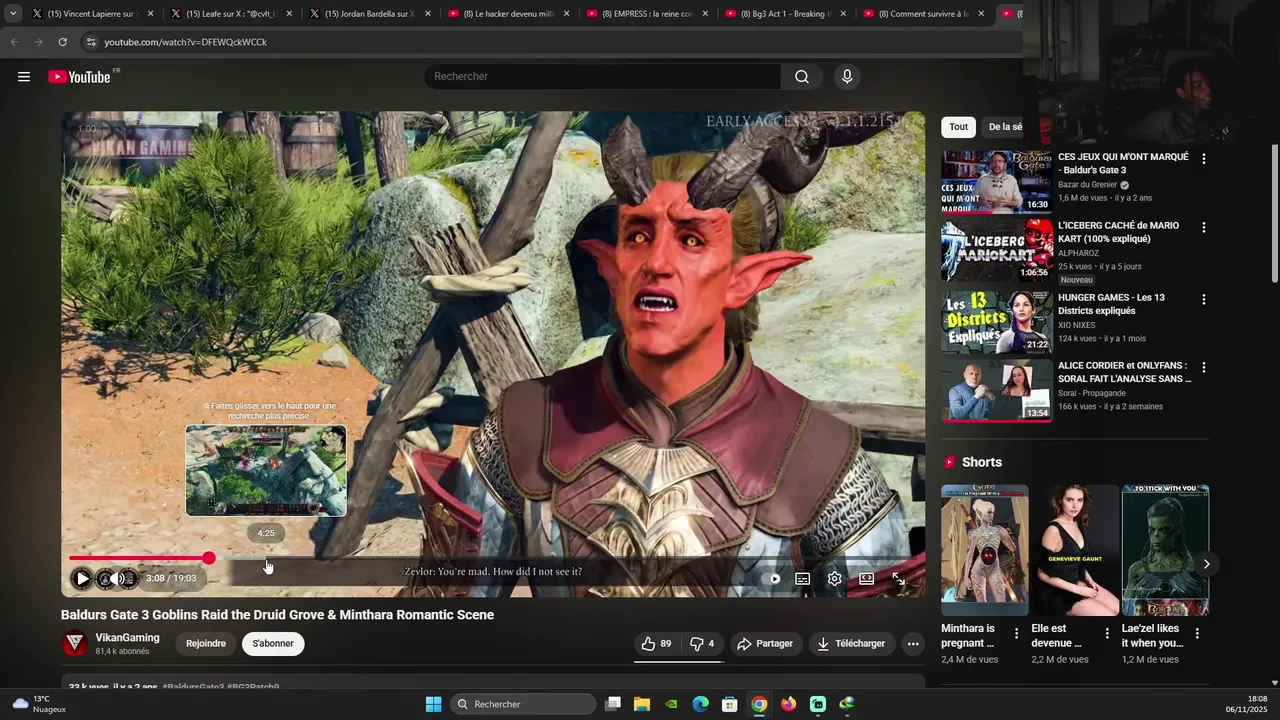Click the YouTube Rechercher search field

coord(602,77)
